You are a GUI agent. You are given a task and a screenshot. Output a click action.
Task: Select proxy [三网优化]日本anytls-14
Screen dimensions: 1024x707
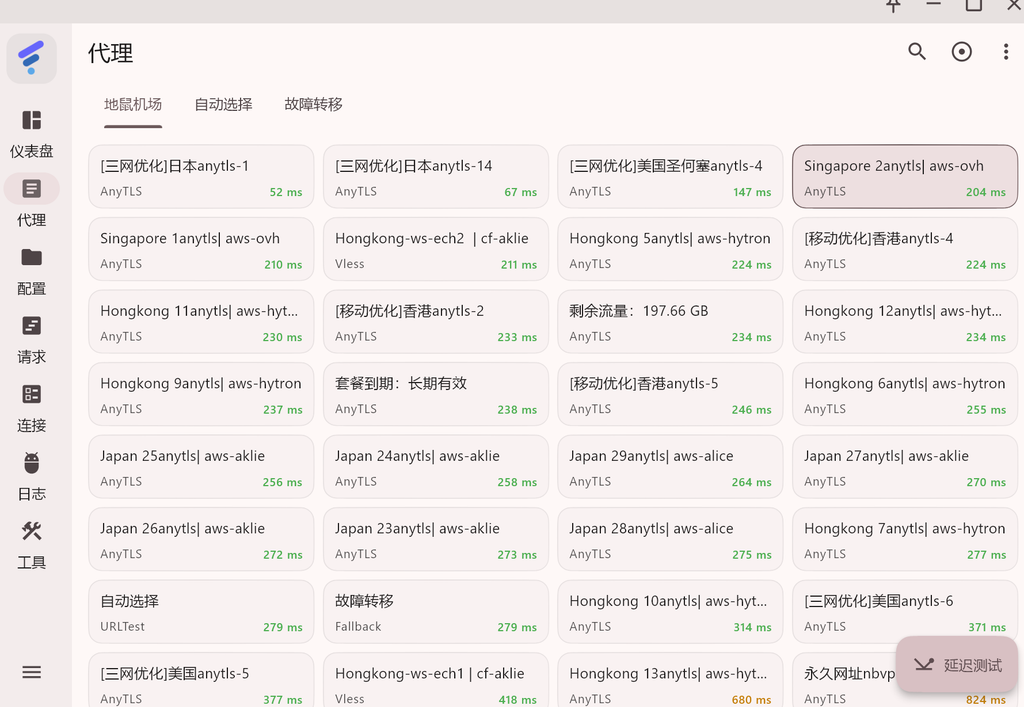pos(436,176)
